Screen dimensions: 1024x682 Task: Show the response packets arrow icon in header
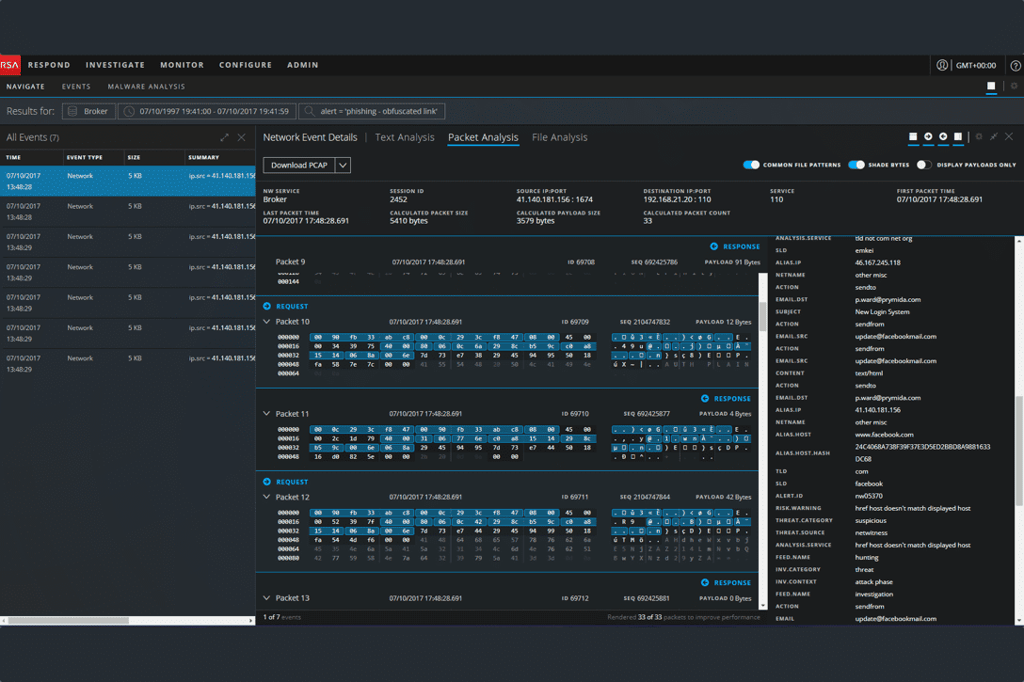[x=943, y=137]
